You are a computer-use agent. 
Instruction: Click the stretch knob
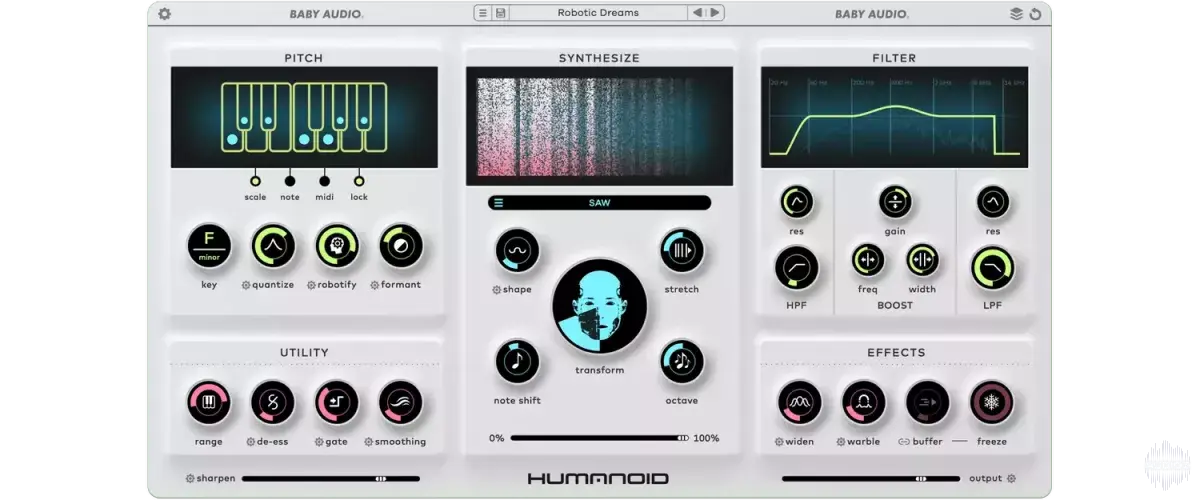click(681, 251)
